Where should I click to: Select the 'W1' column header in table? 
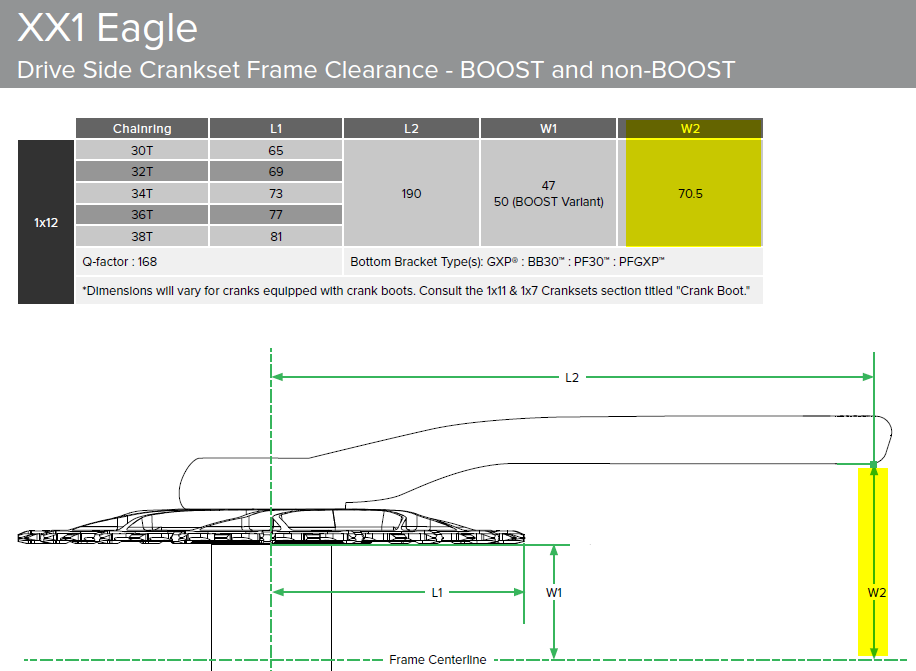click(549, 128)
